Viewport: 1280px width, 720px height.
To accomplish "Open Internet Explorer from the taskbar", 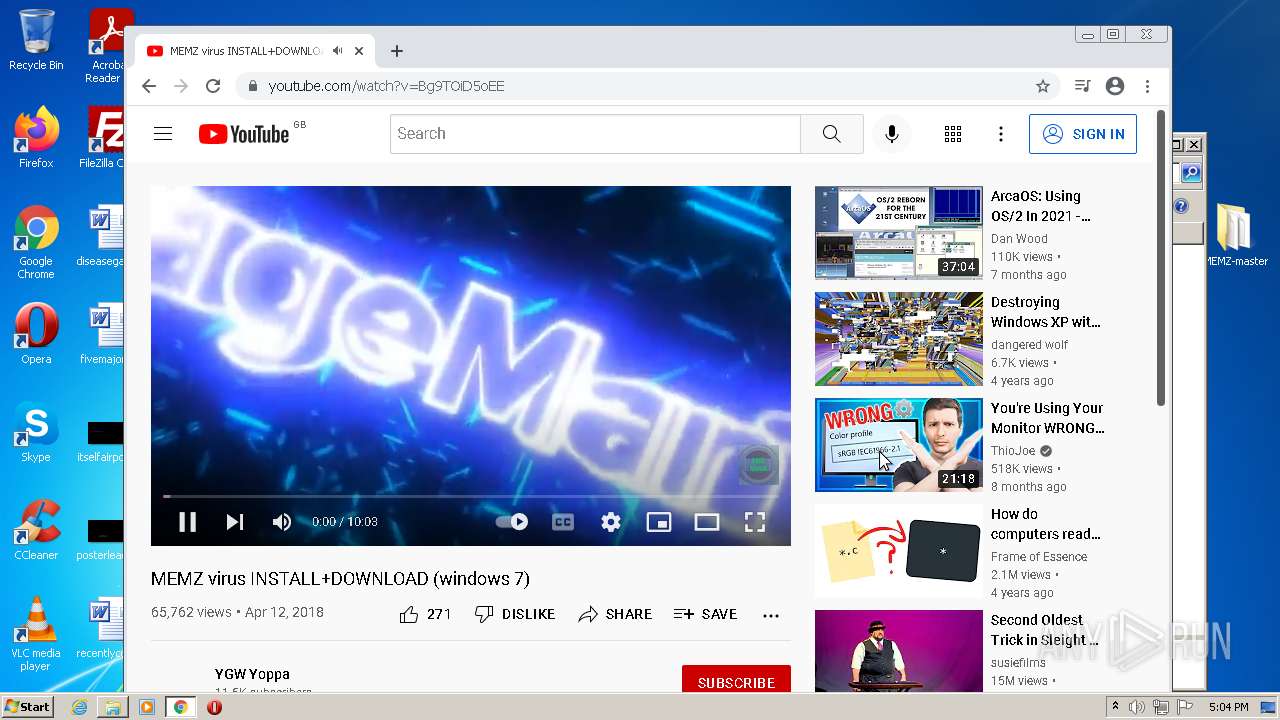I will click(x=79, y=707).
